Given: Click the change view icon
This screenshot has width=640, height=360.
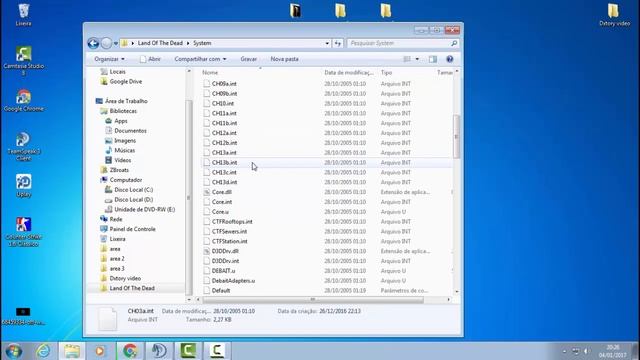Looking at the screenshot, I should 407,59.
